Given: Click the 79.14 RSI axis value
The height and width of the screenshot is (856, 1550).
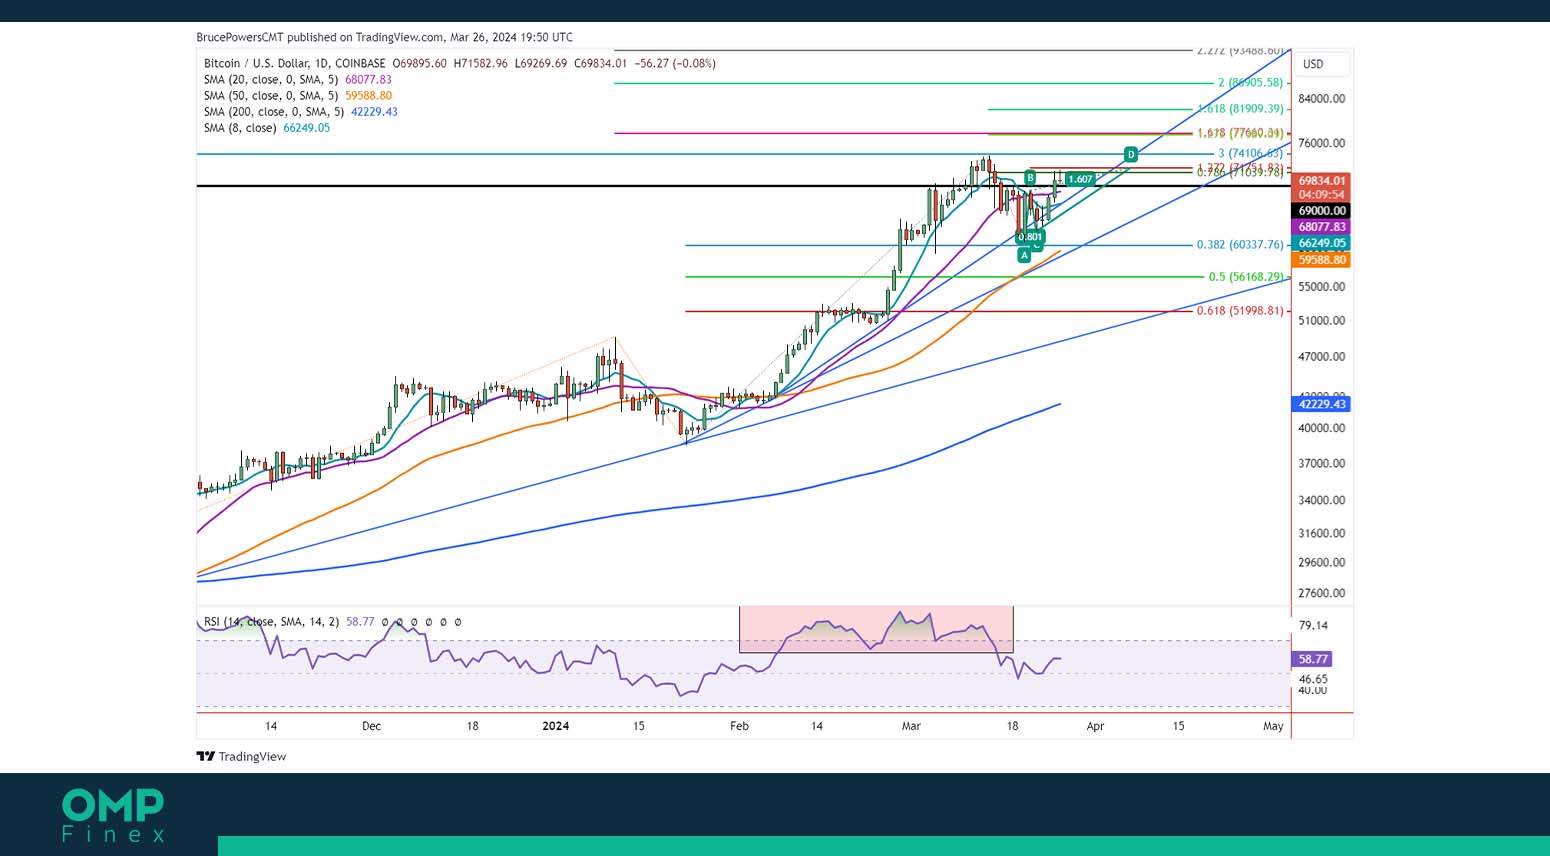Looking at the screenshot, I should 1313,626.
